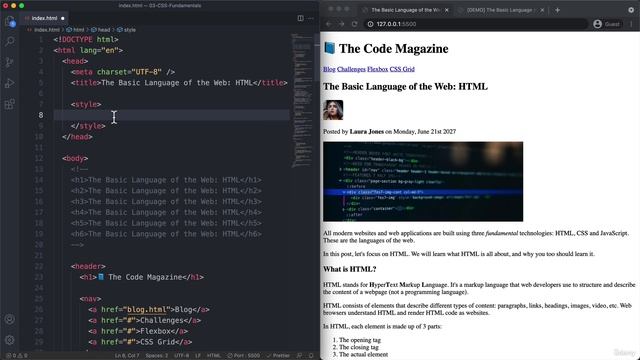Image resolution: width=640 pixels, height=360 pixels.
Task: Open the Challenges link on webpage
Action: click(351, 69)
